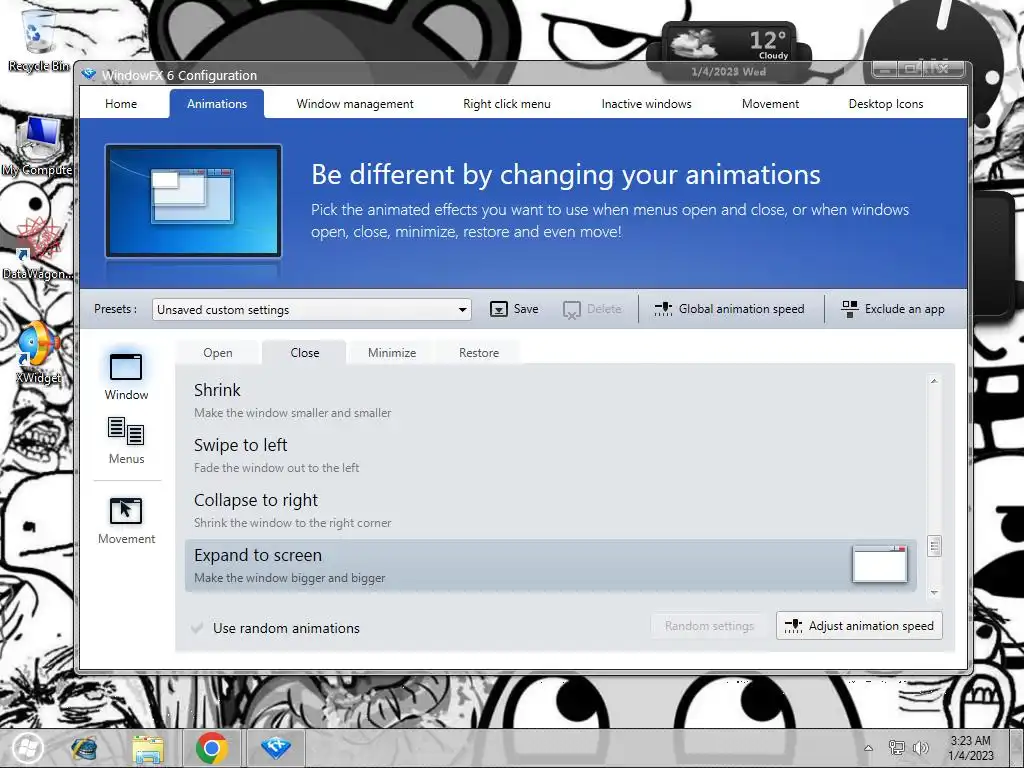Image resolution: width=1024 pixels, height=768 pixels.
Task: Click Adjust animation speed button
Action: tap(859, 626)
